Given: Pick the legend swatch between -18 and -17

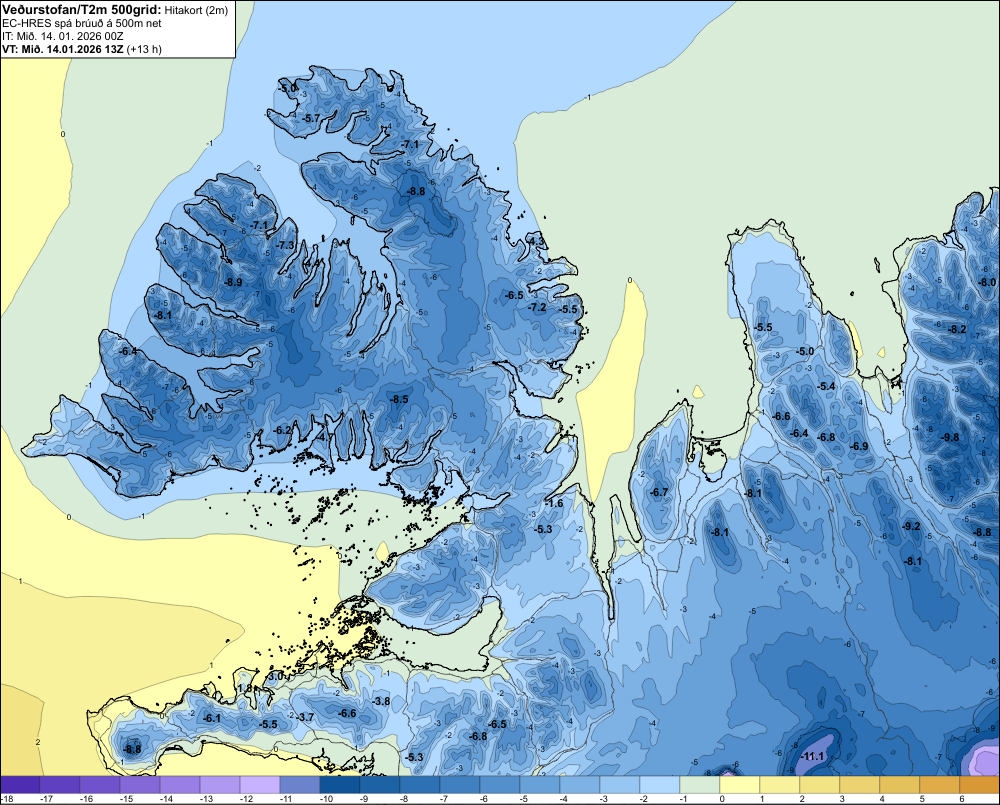Looking at the screenshot, I should pos(20,785).
